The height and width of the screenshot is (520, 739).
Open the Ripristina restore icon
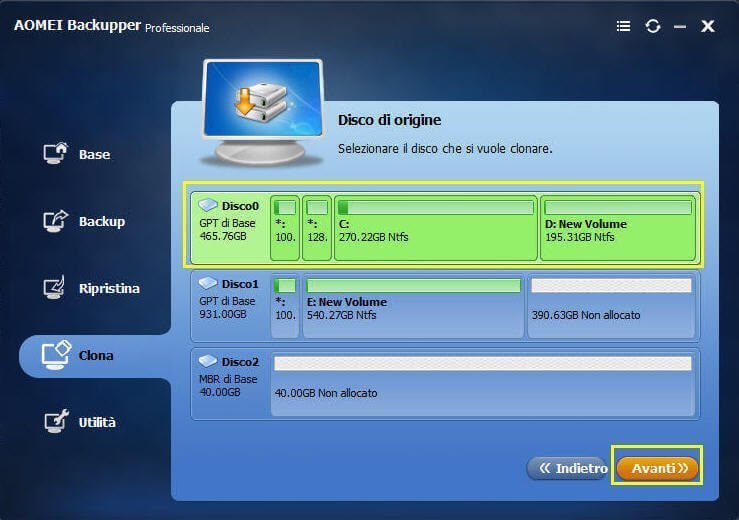[x=54, y=287]
